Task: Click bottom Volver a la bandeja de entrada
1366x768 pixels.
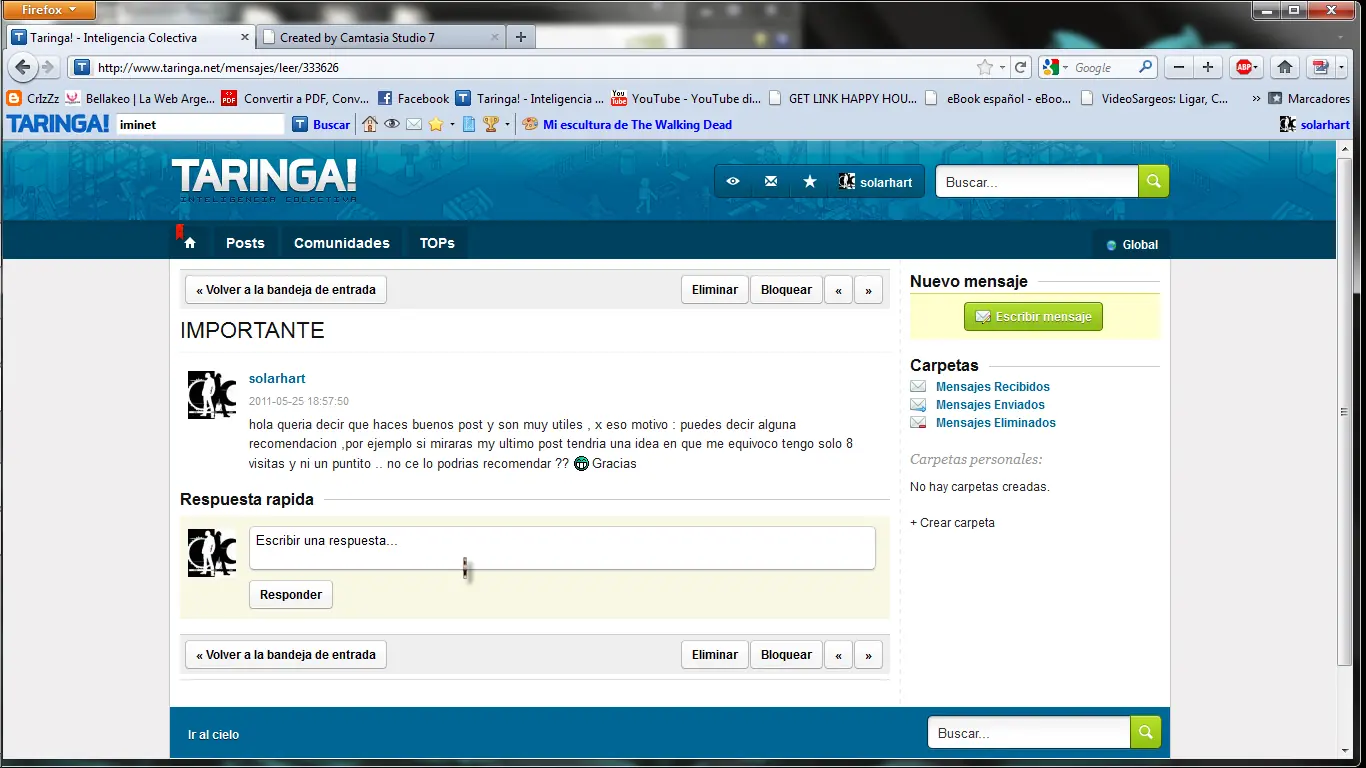Action: 286,654
